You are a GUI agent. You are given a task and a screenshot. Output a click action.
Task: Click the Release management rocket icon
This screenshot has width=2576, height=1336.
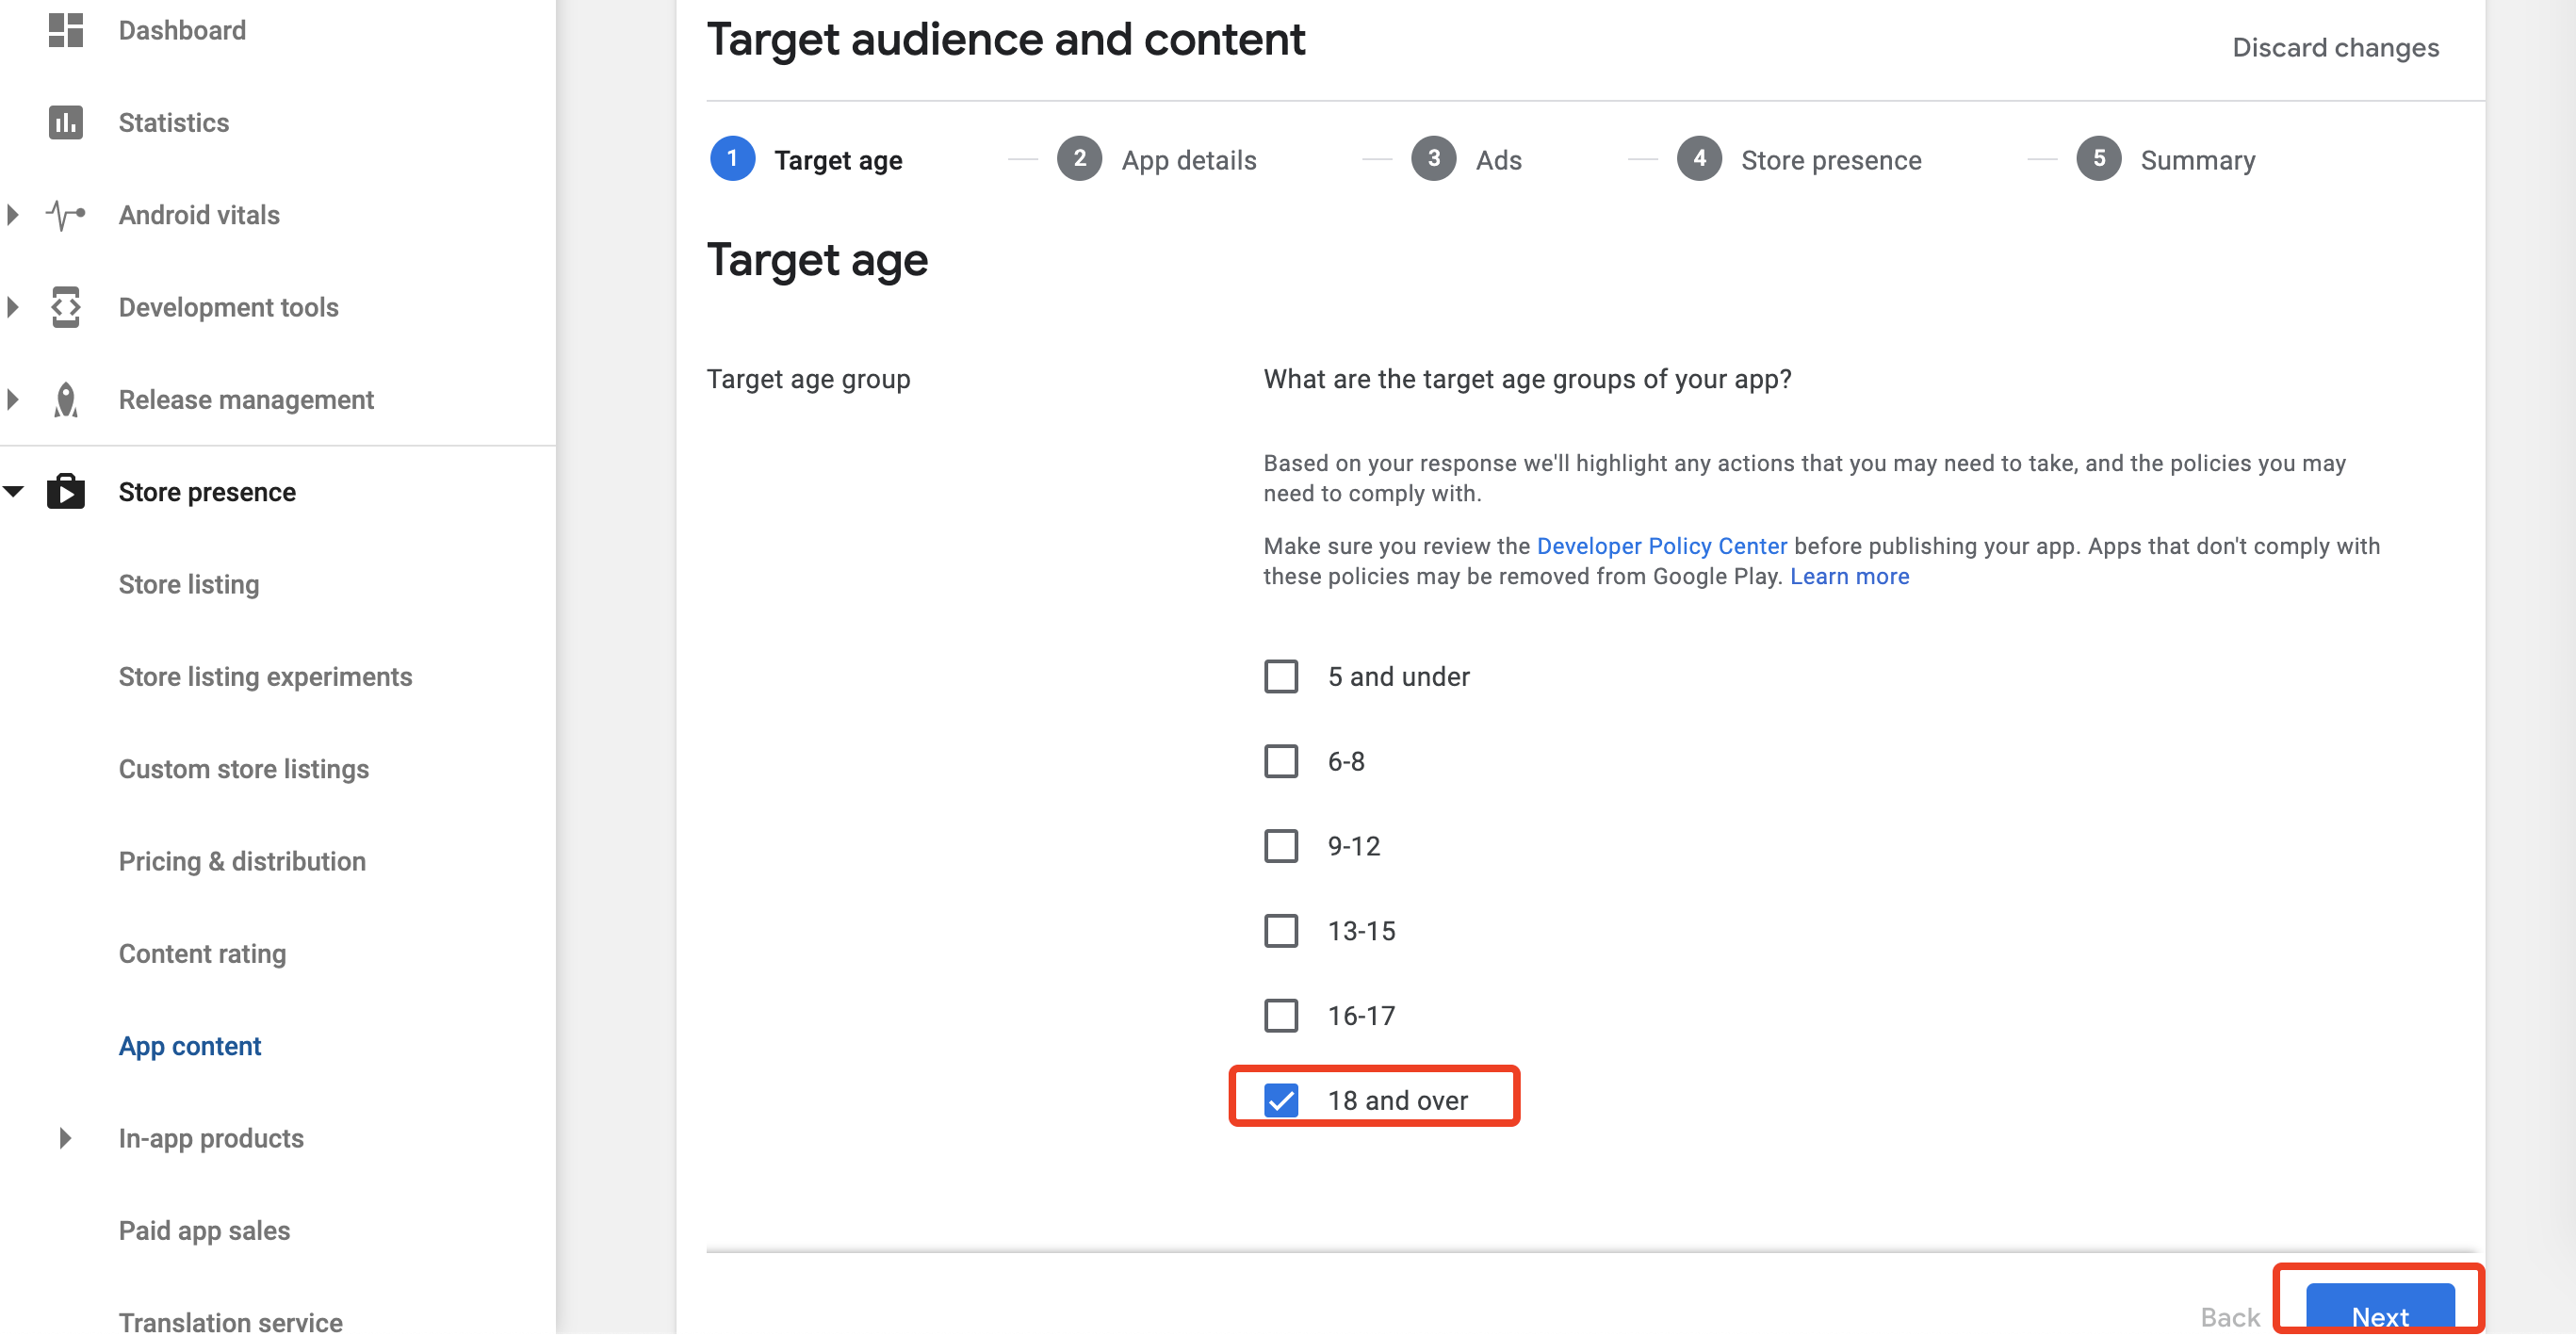[x=66, y=399]
